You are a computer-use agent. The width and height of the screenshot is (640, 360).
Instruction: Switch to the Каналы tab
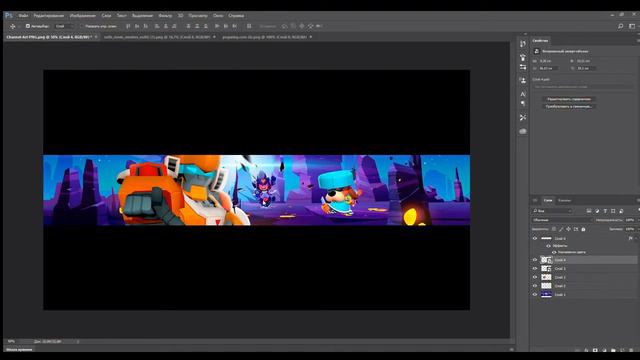tap(564, 200)
